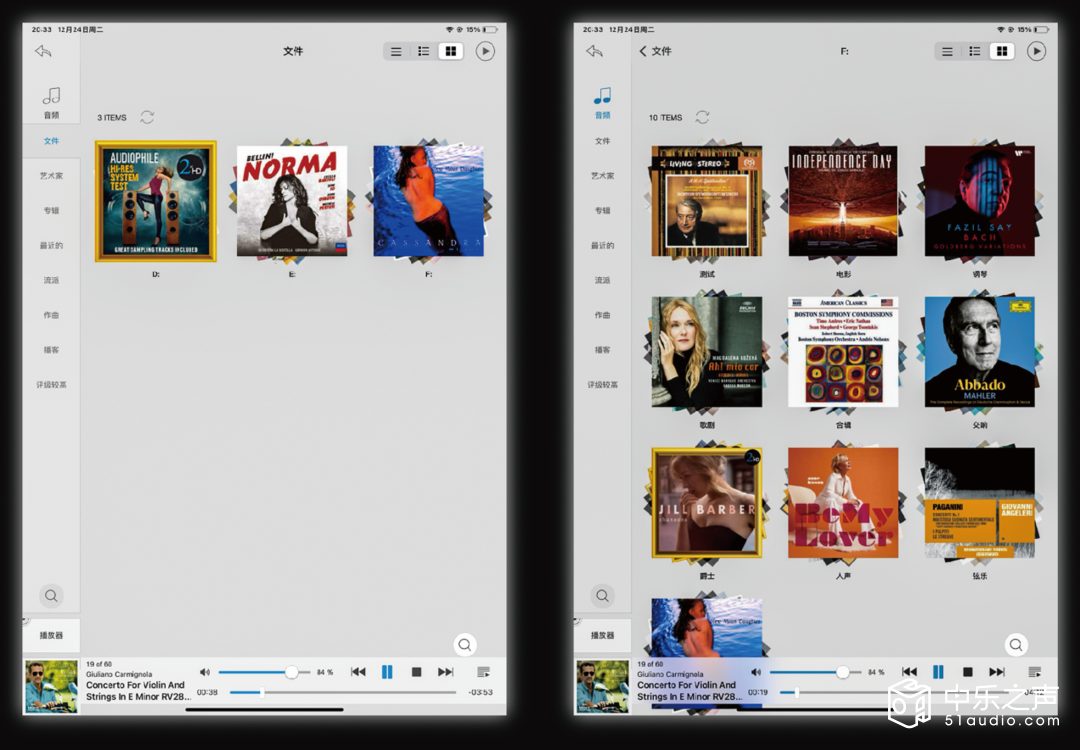Skip to previous track in left player
The height and width of the screenshot is (750, 1080).
[358, 671]
